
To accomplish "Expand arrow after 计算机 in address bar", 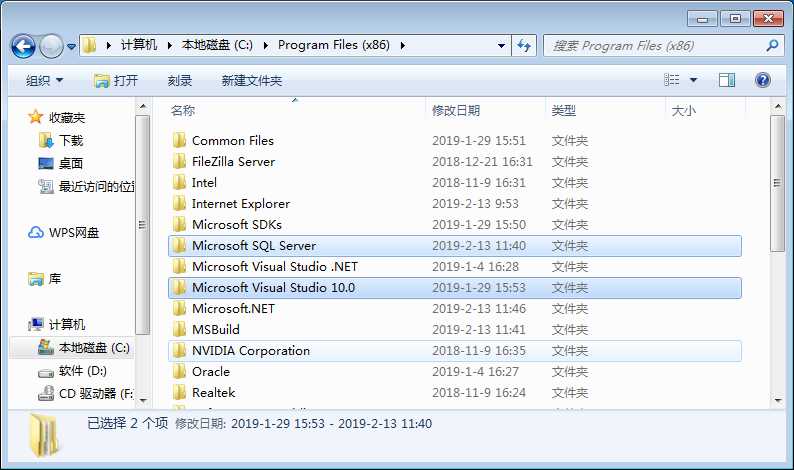I will 170,46.
